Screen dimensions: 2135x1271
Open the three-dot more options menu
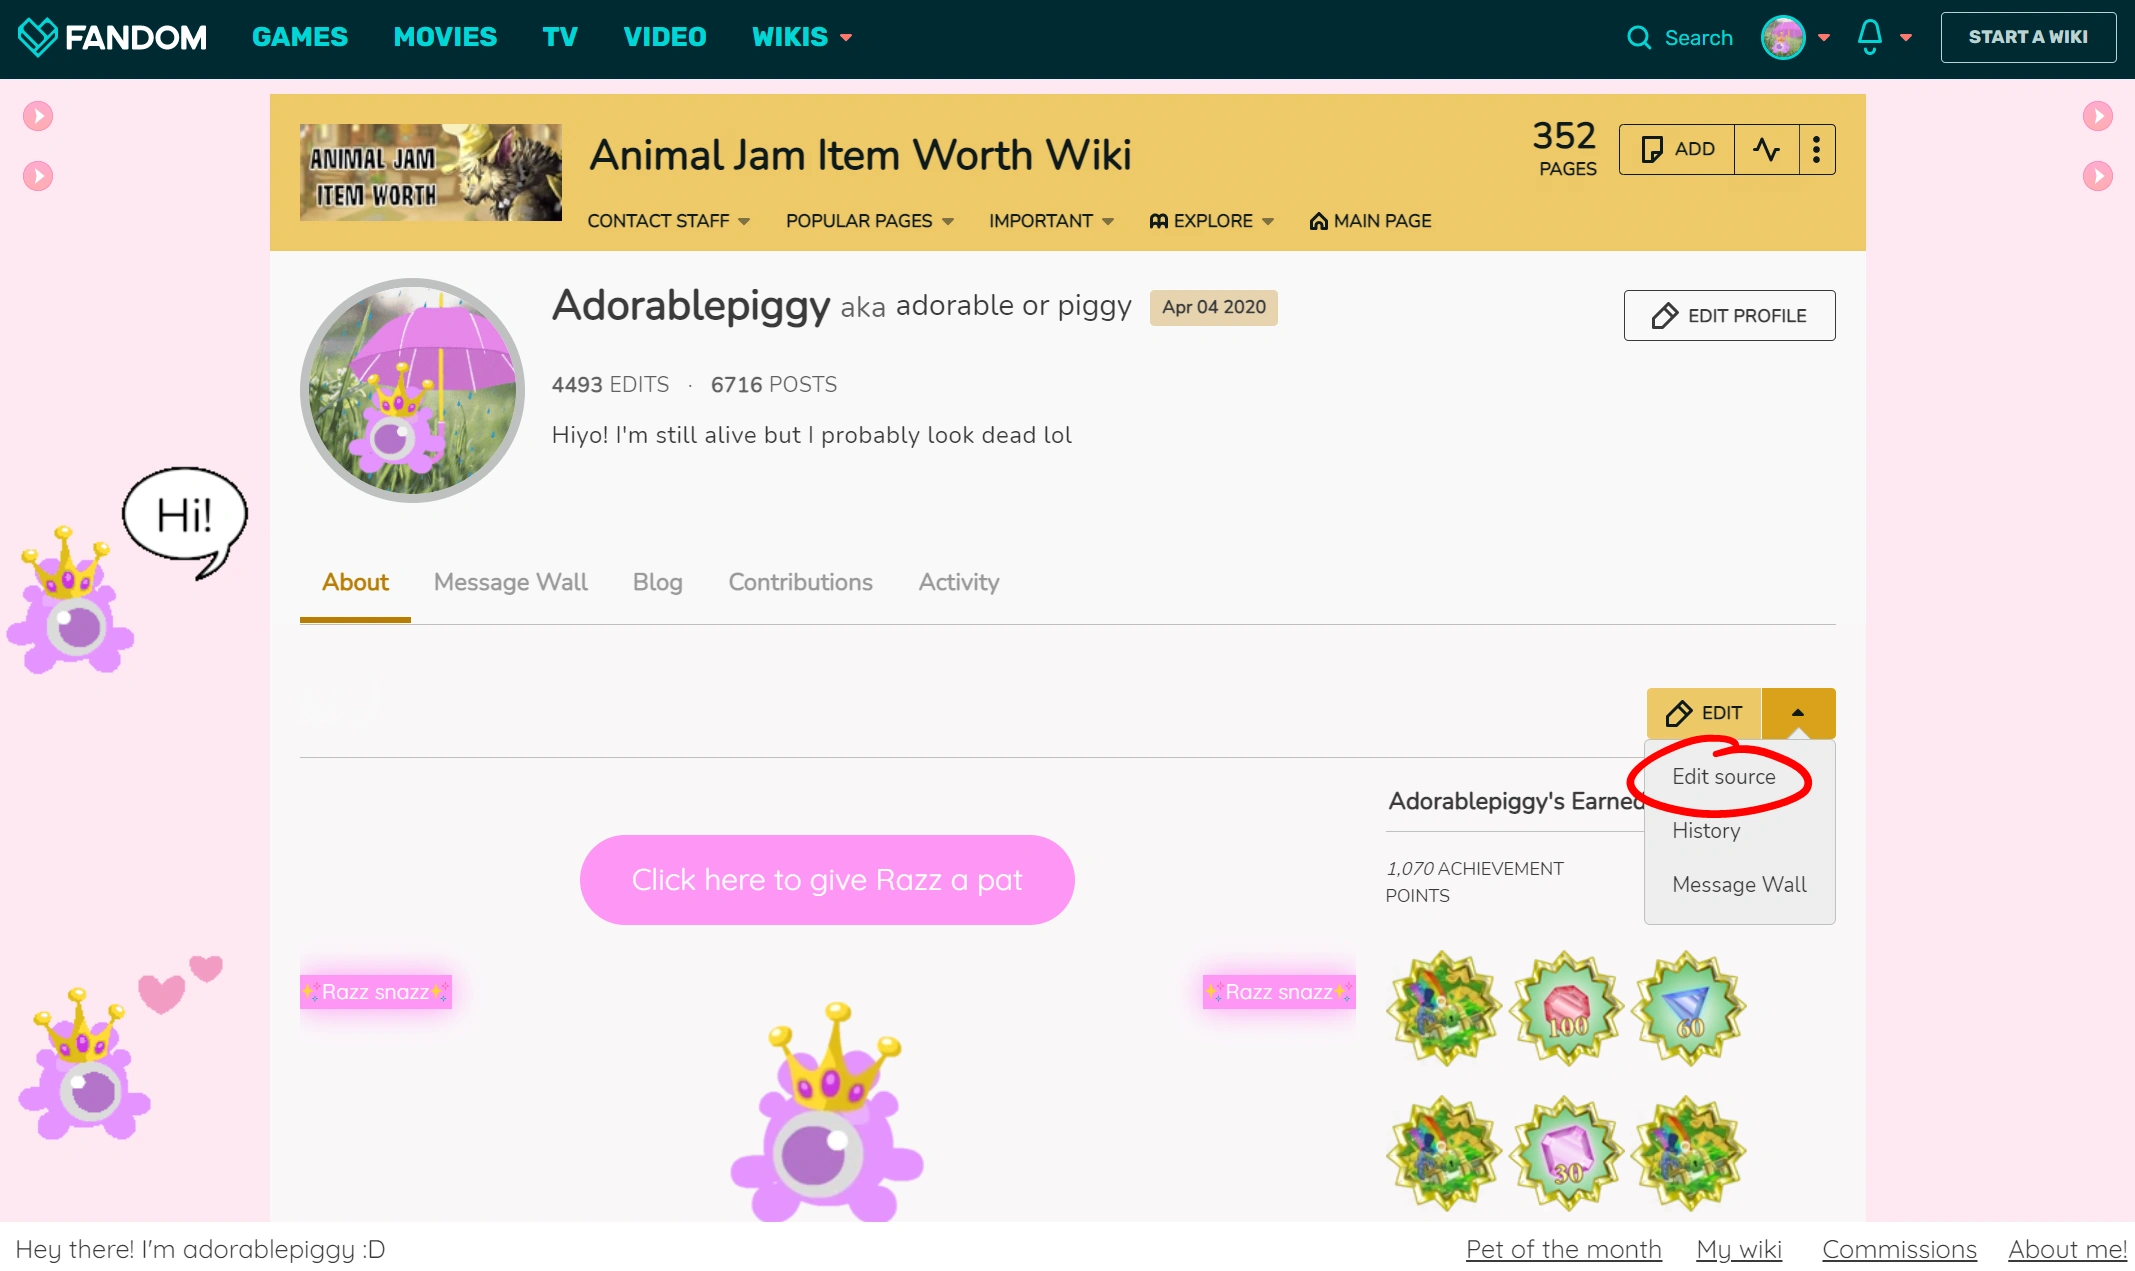pos(1816,149)
